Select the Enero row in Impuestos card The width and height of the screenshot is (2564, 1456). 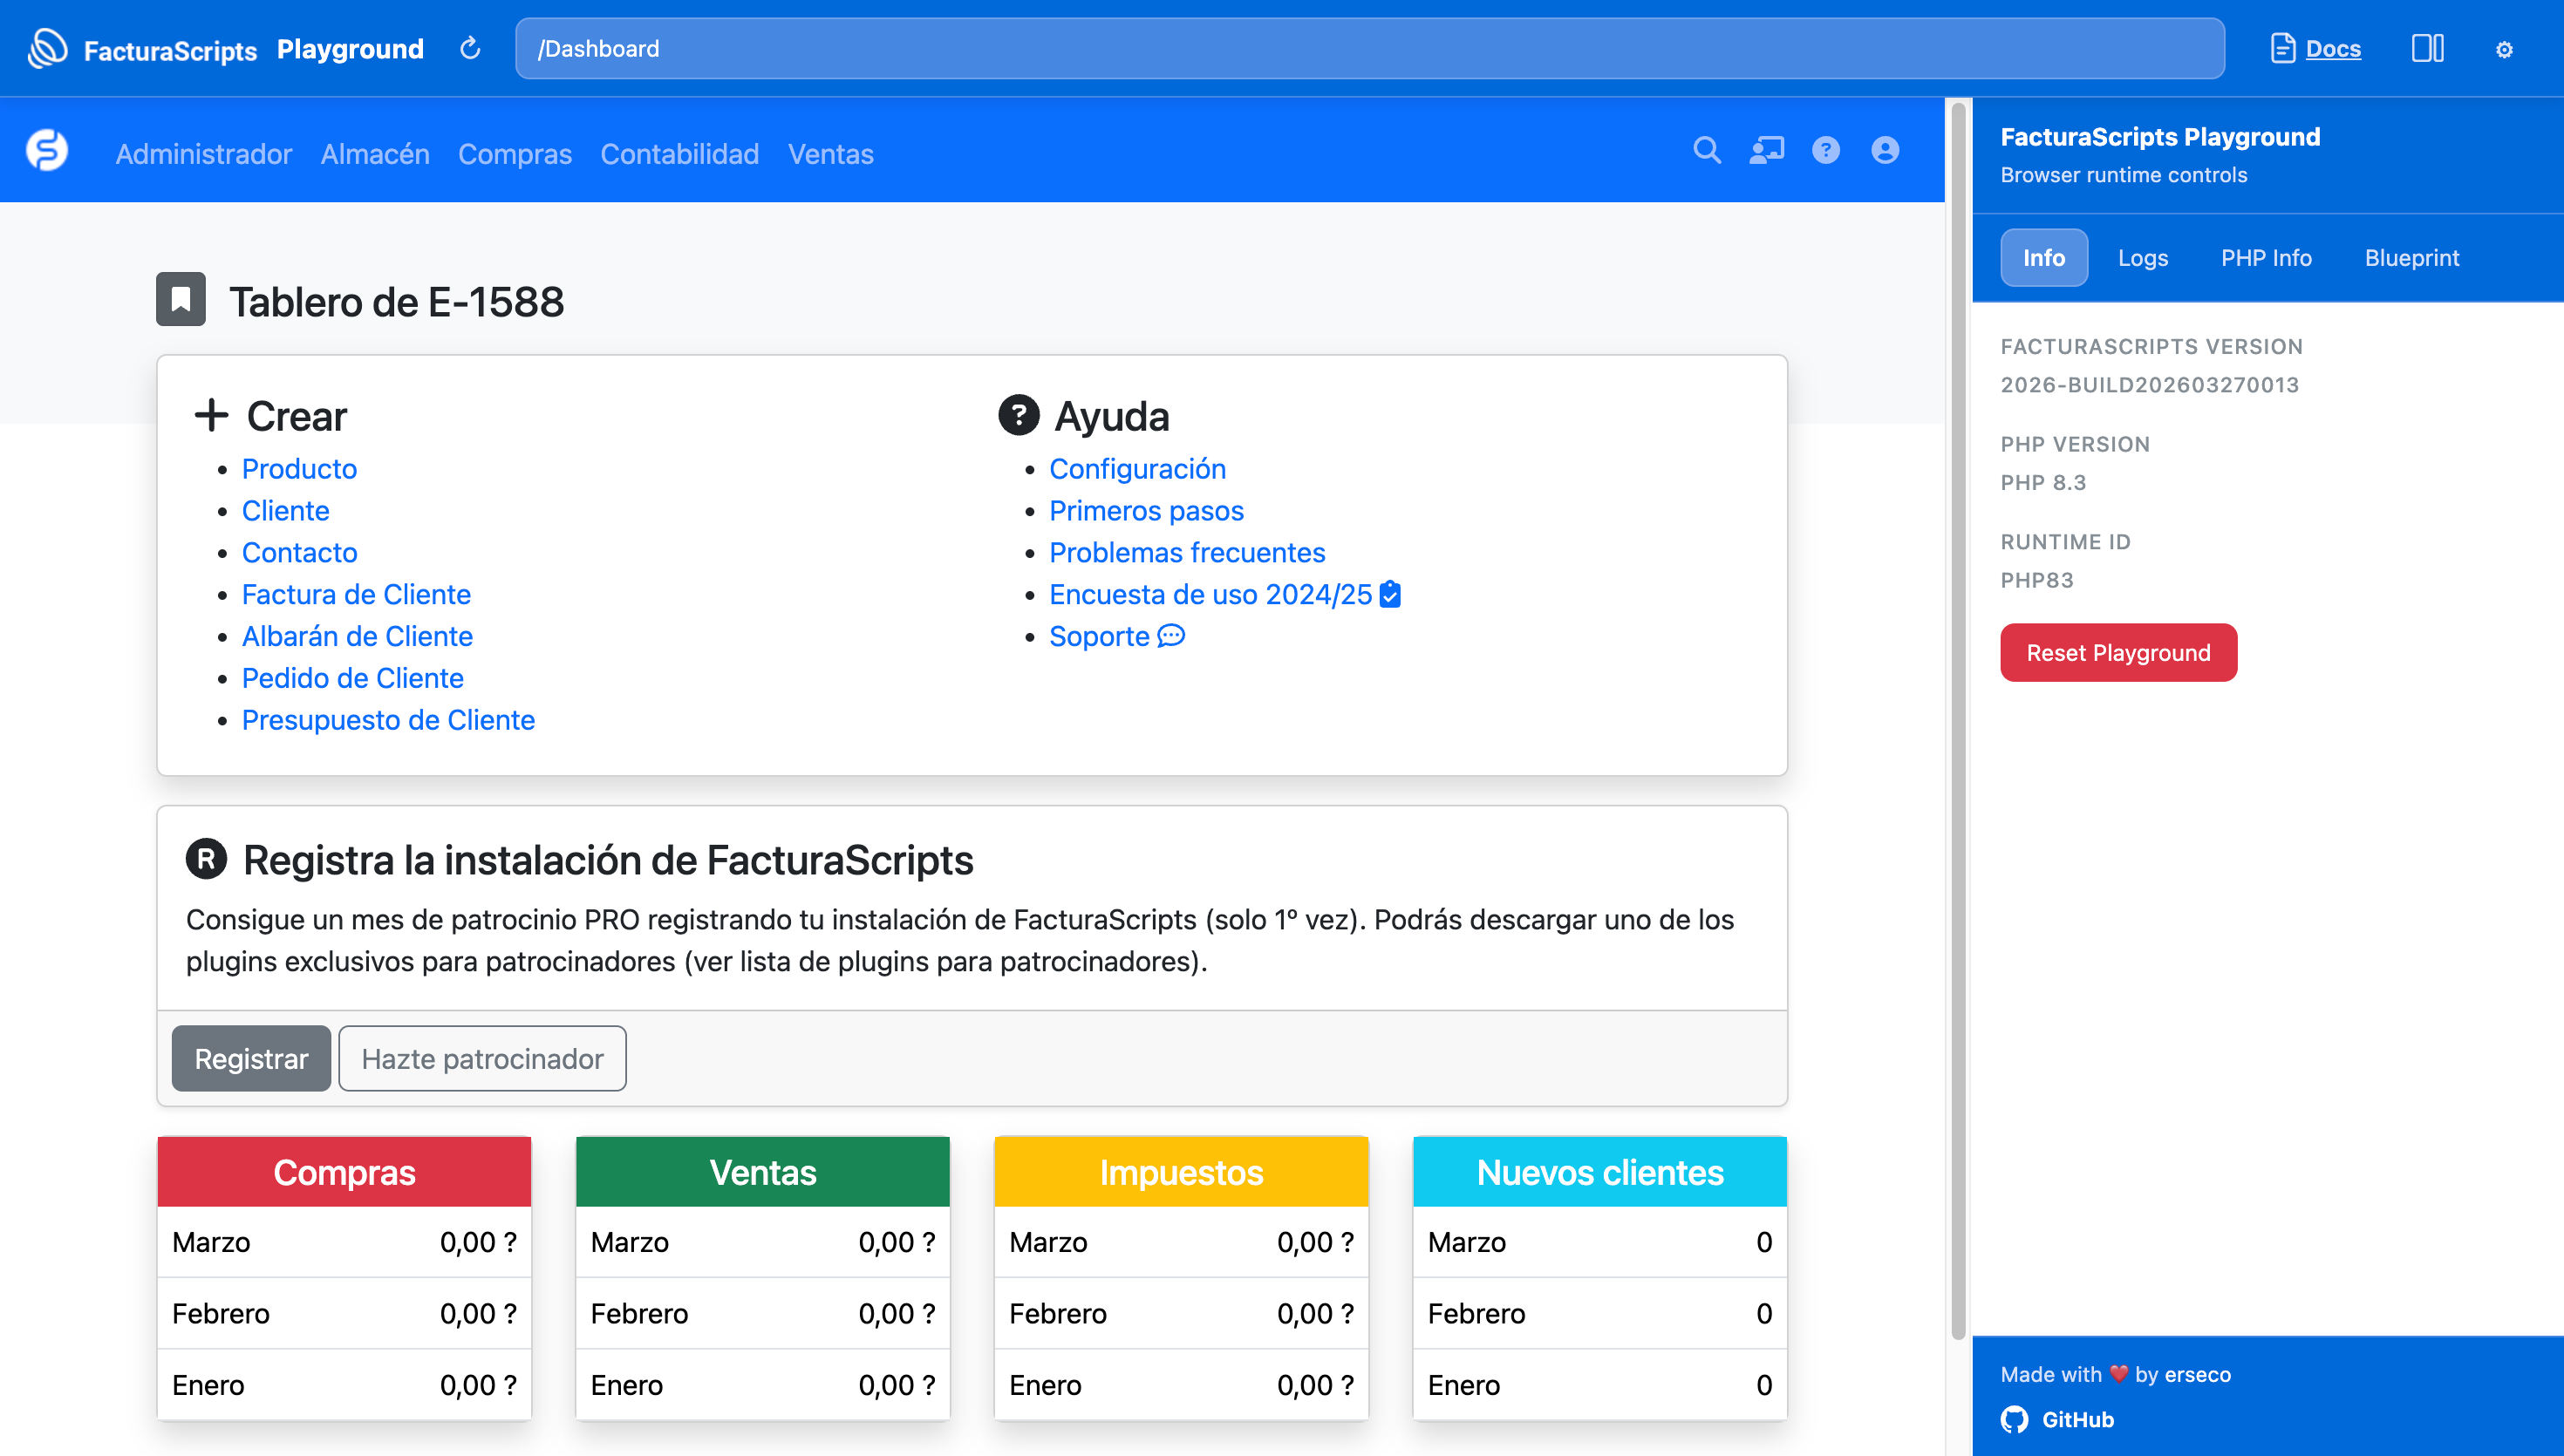[x=1181, y=1385]
